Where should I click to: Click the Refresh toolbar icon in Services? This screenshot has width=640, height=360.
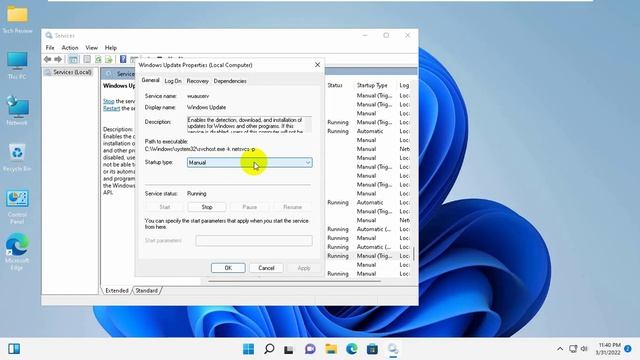click(x=98, y=60)
